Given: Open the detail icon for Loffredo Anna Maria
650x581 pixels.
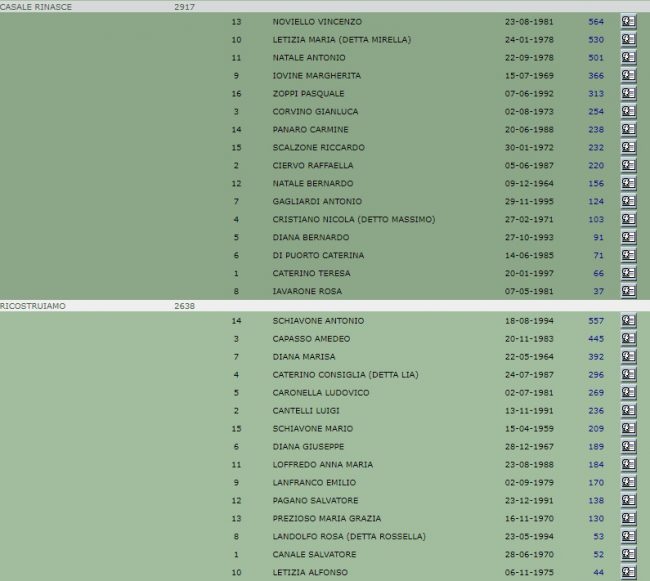Looking at the screenshot, I should tap(628, 465).
